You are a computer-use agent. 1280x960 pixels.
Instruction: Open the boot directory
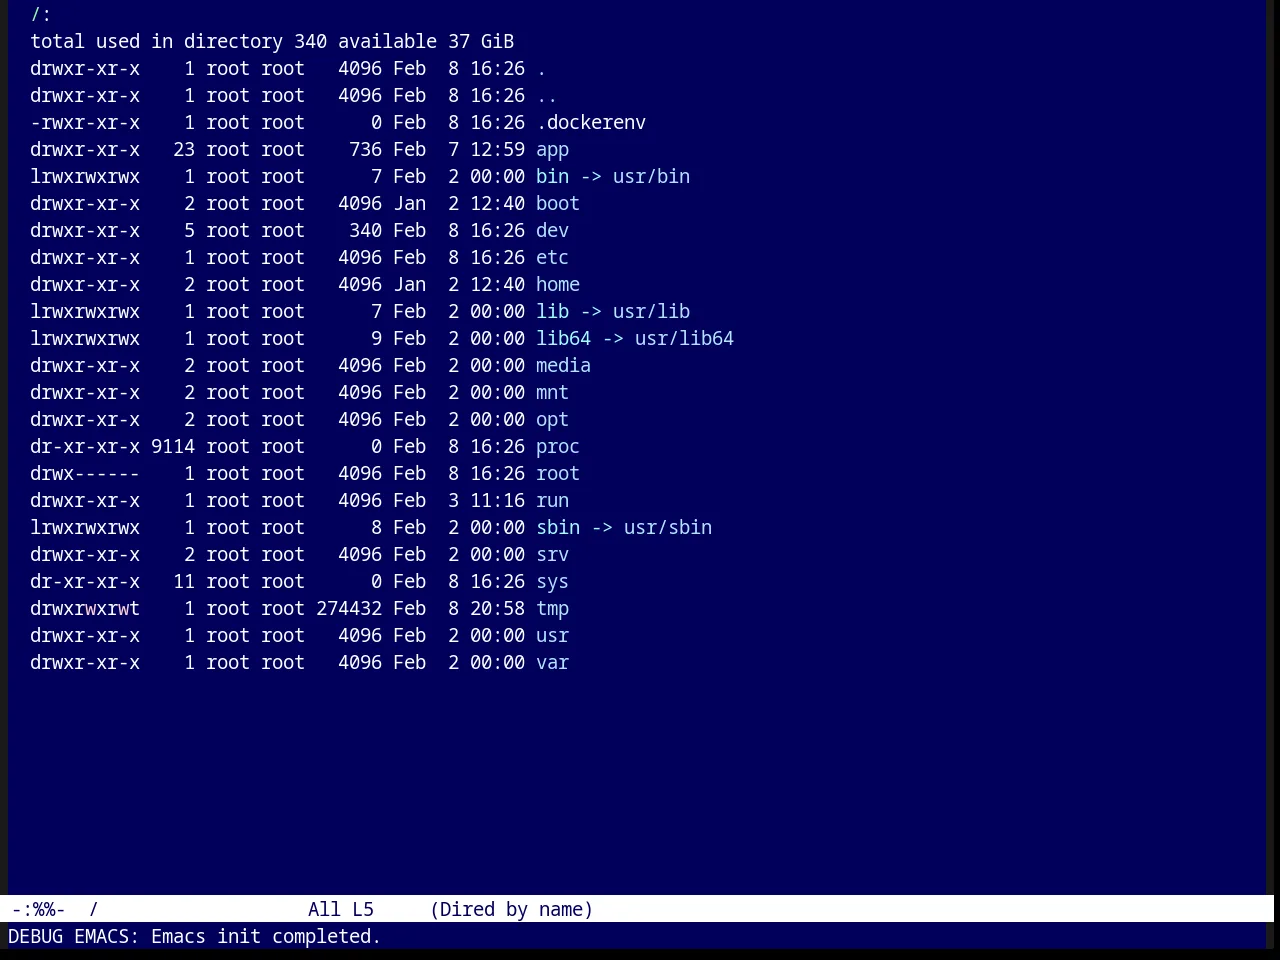pos(558,204)
